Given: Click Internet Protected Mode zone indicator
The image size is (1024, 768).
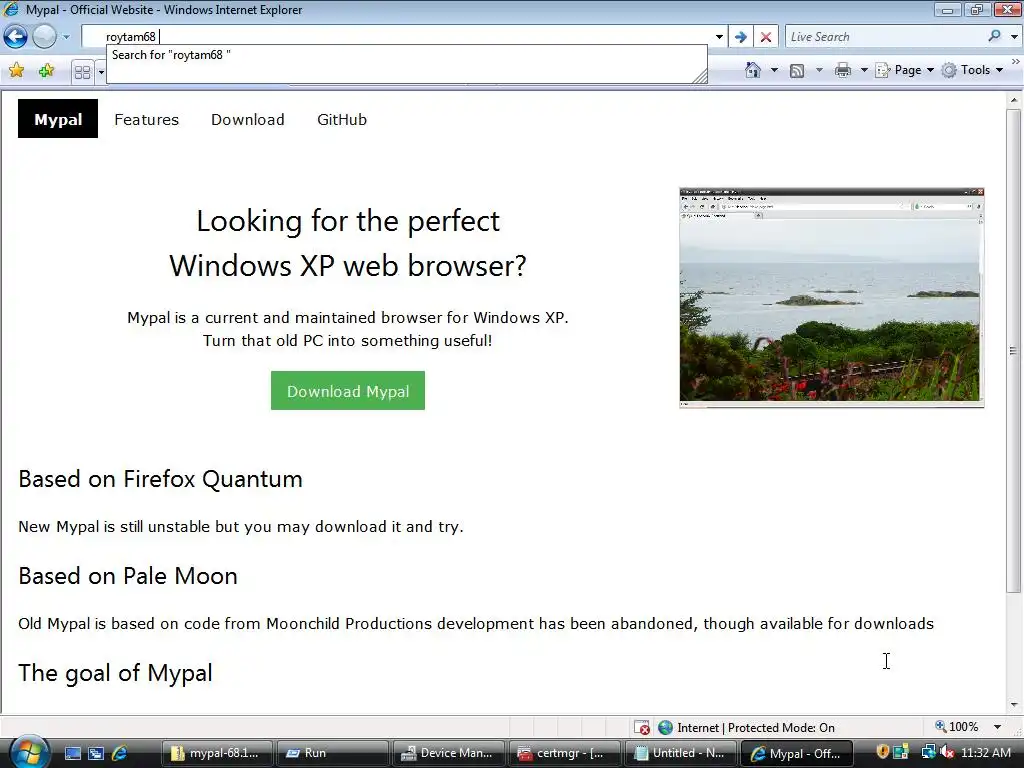Looking at the screenshot, I should pos(746,727).
